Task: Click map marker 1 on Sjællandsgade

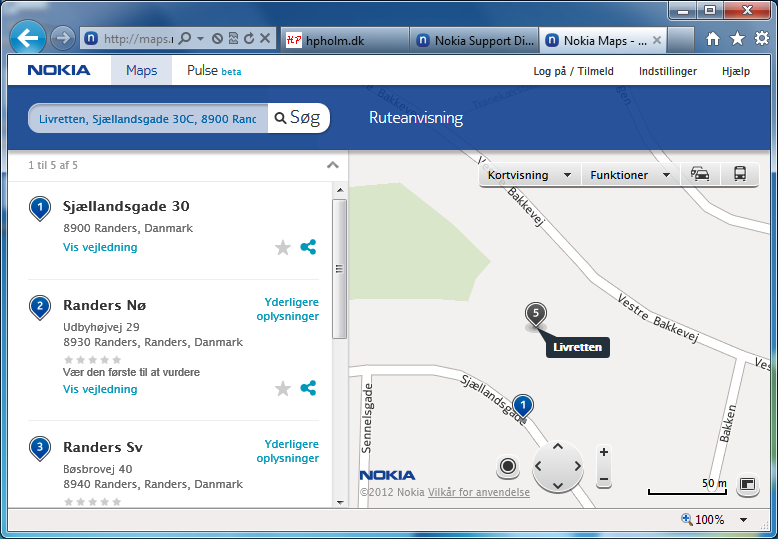Action: tap(522, 406)
